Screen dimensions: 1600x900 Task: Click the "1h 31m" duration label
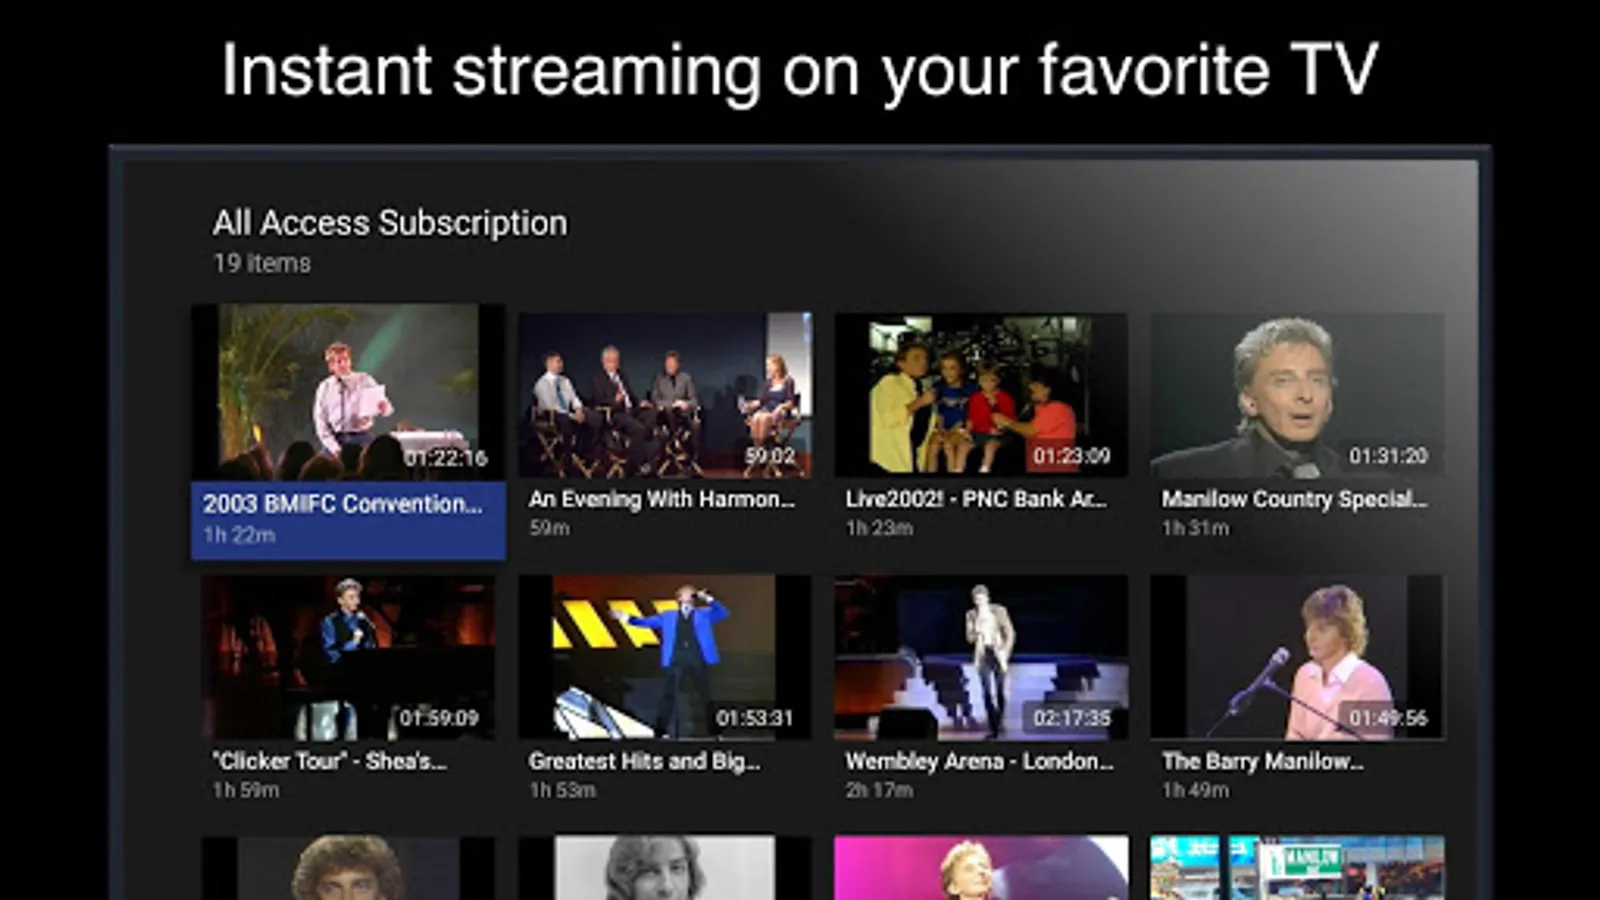(1195, 528)
